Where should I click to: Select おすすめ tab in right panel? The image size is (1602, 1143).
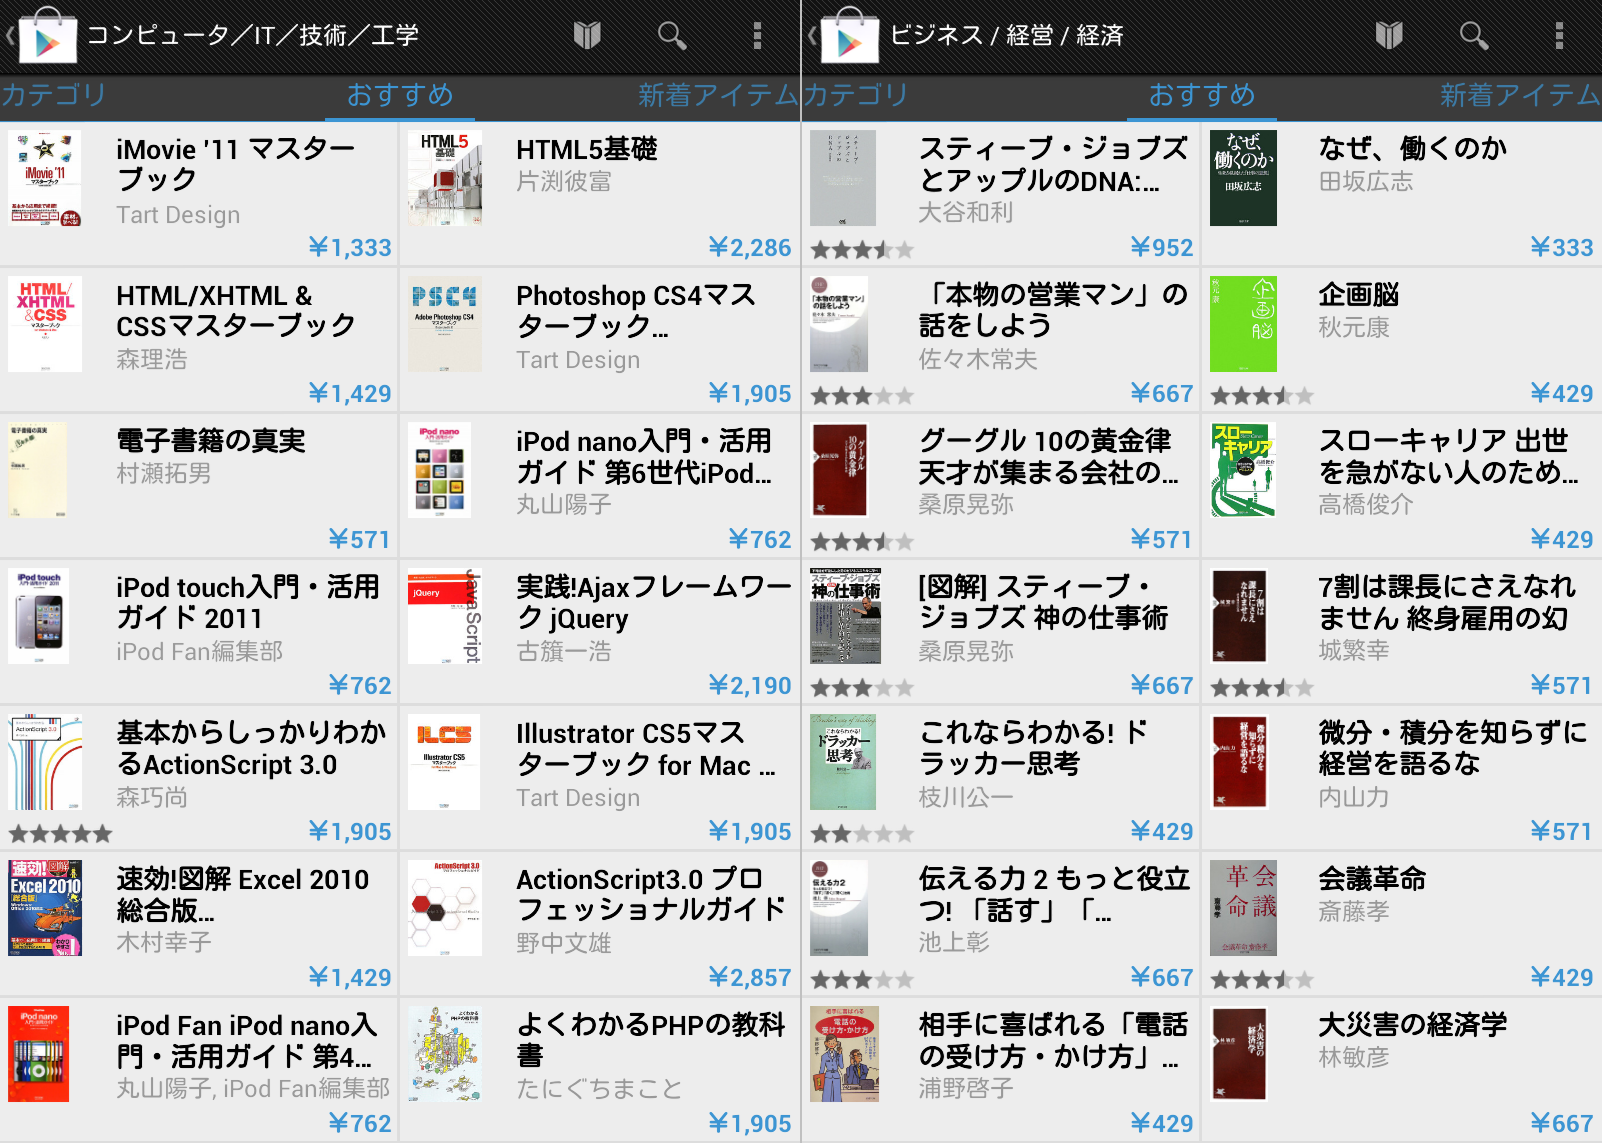[x=1201, y=95]
